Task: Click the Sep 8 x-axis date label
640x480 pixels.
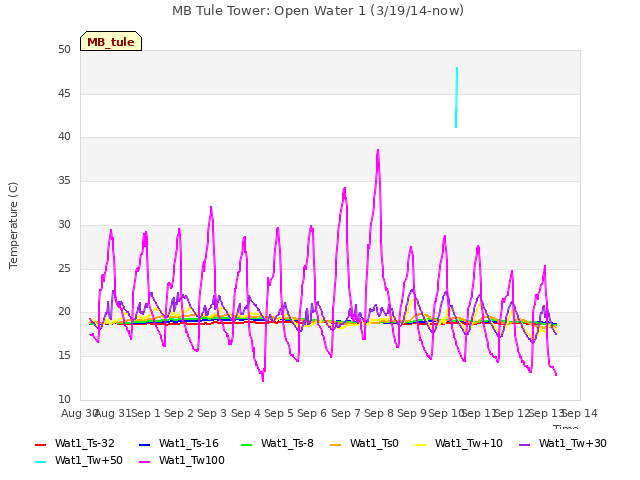Action: [379, 413]
